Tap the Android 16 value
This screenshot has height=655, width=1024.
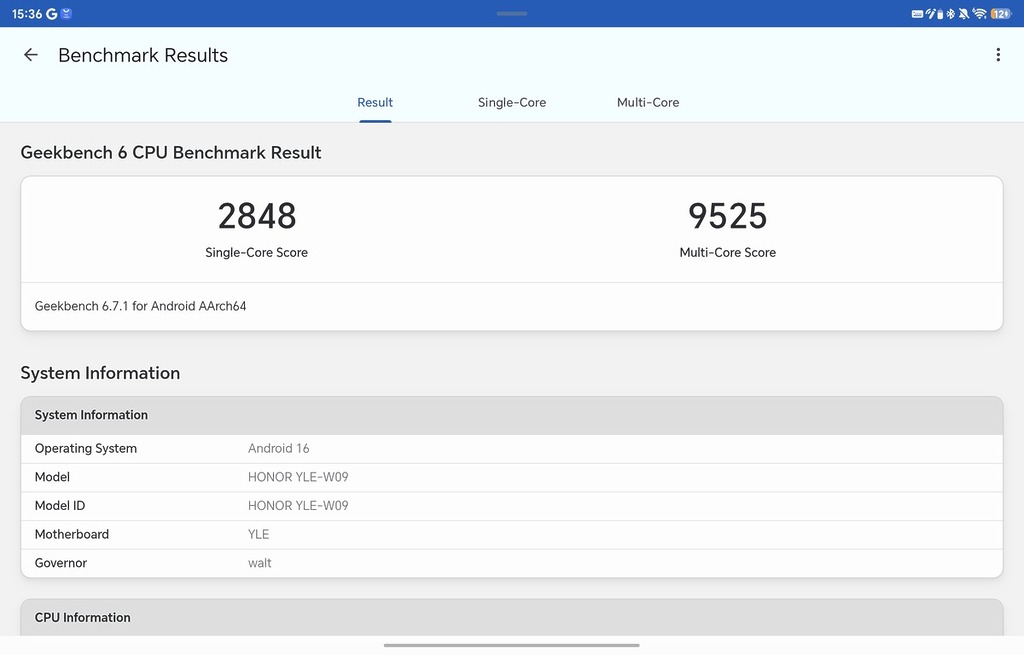[x=279, y=449]
